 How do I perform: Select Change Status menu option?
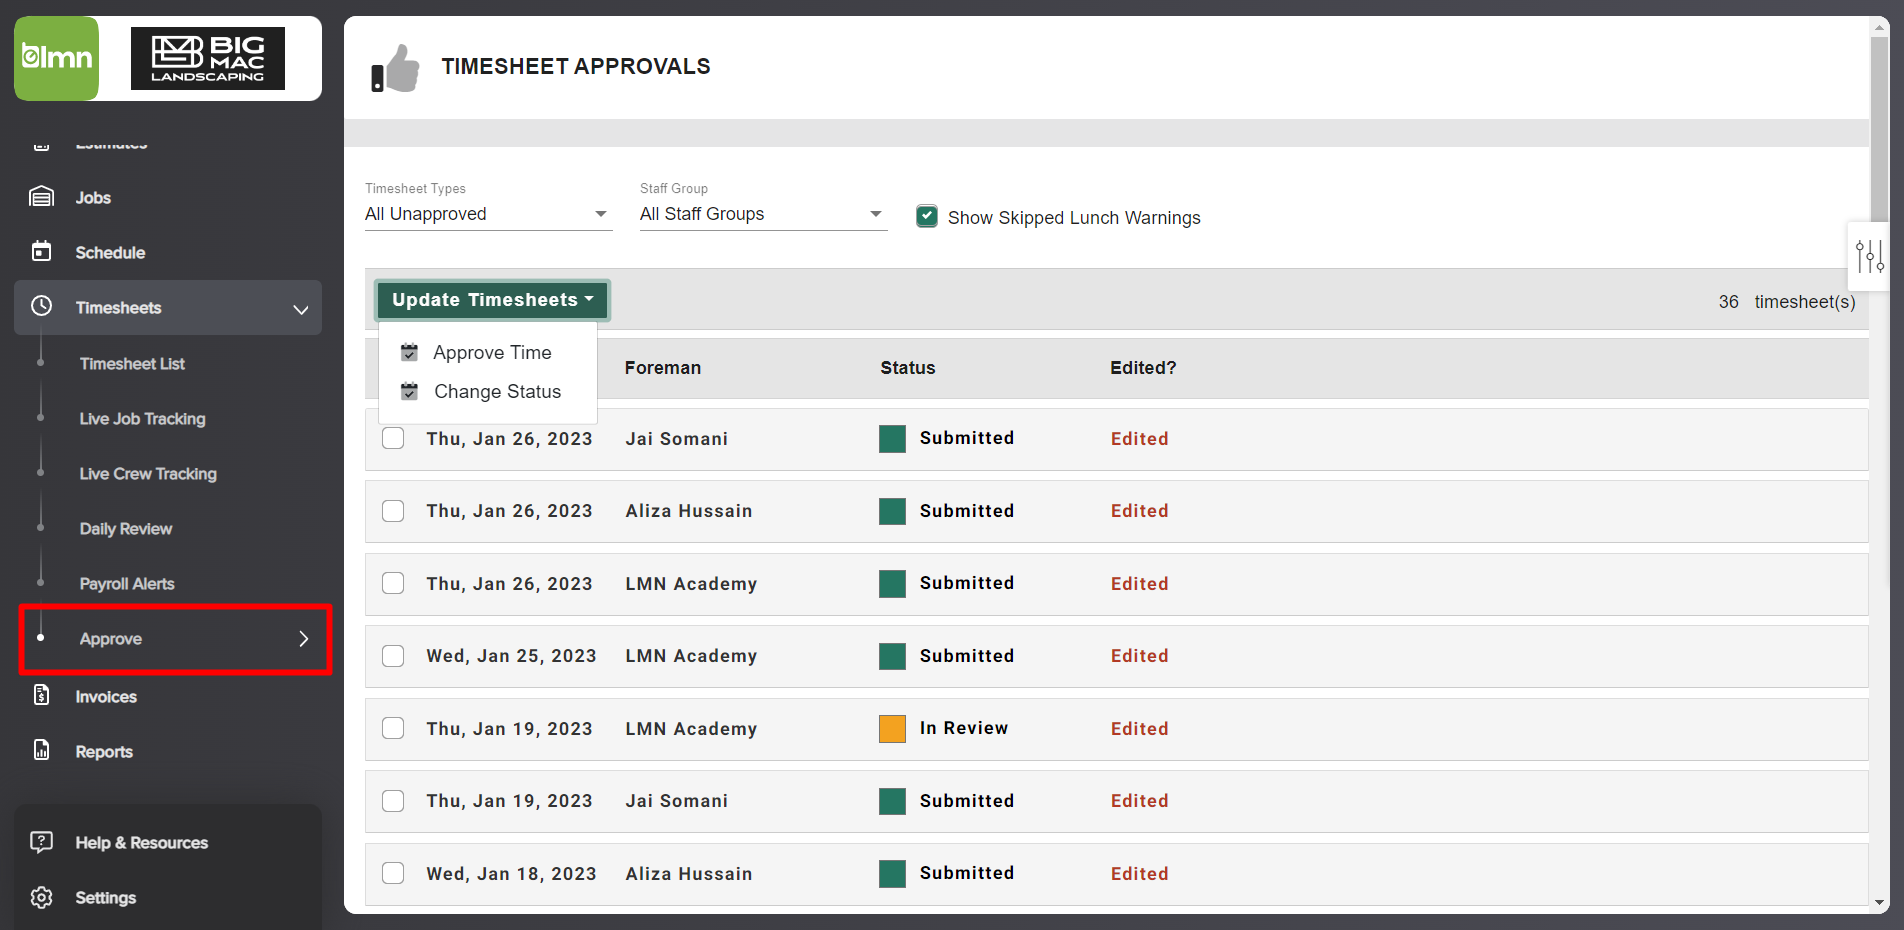[496, 391]
